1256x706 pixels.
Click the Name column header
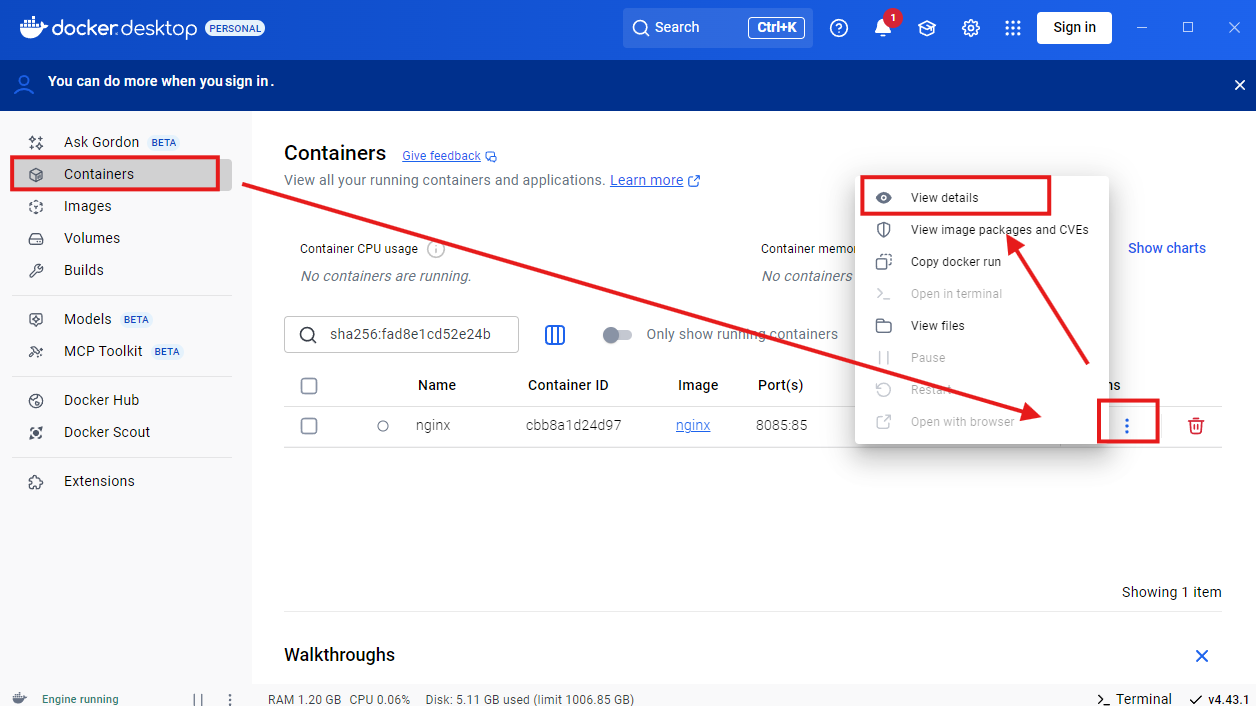(x=437, y=385)
